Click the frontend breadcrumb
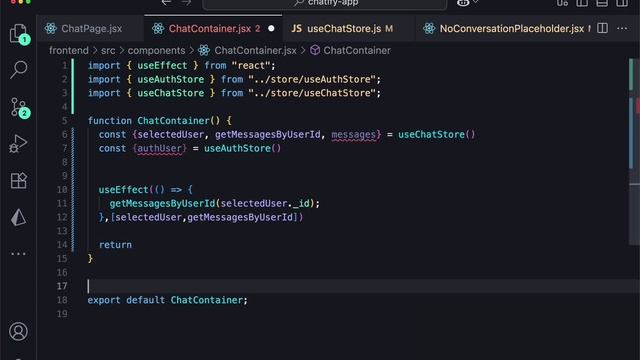 coord(69,51)
